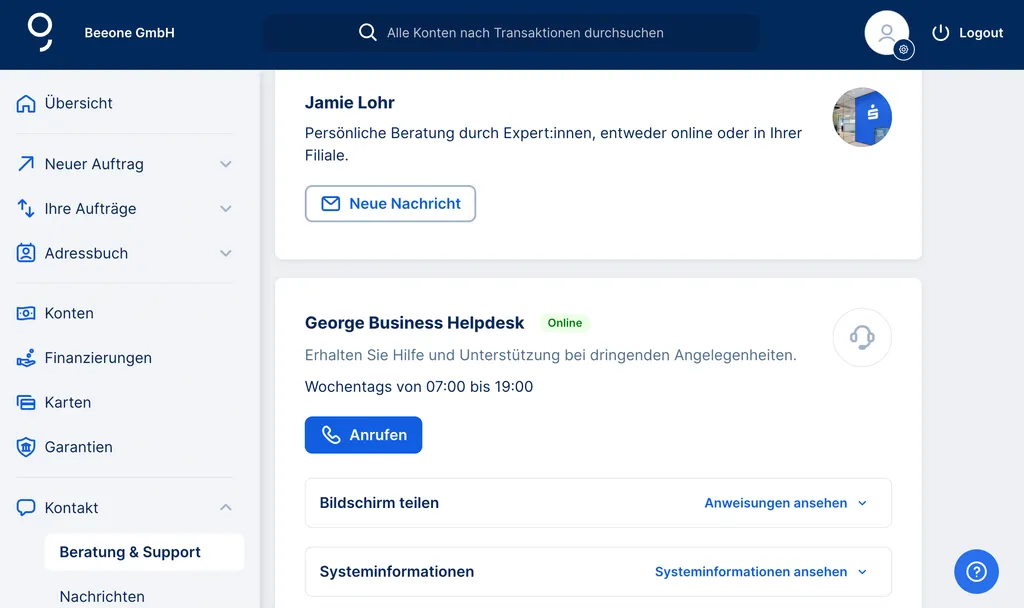Click the Konten icon in sidebar
The width and height of the screenshot is (1024, 608).
coord(26,313)
